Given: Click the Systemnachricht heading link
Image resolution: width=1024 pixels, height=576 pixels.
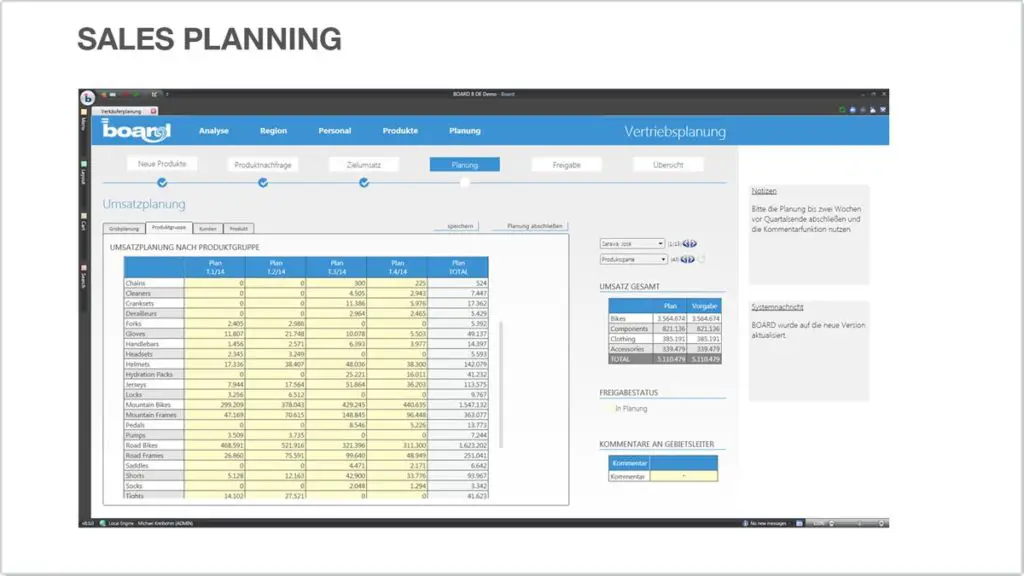Looking at the screenshot, I should pyautogui.click(x=777, y=307).
